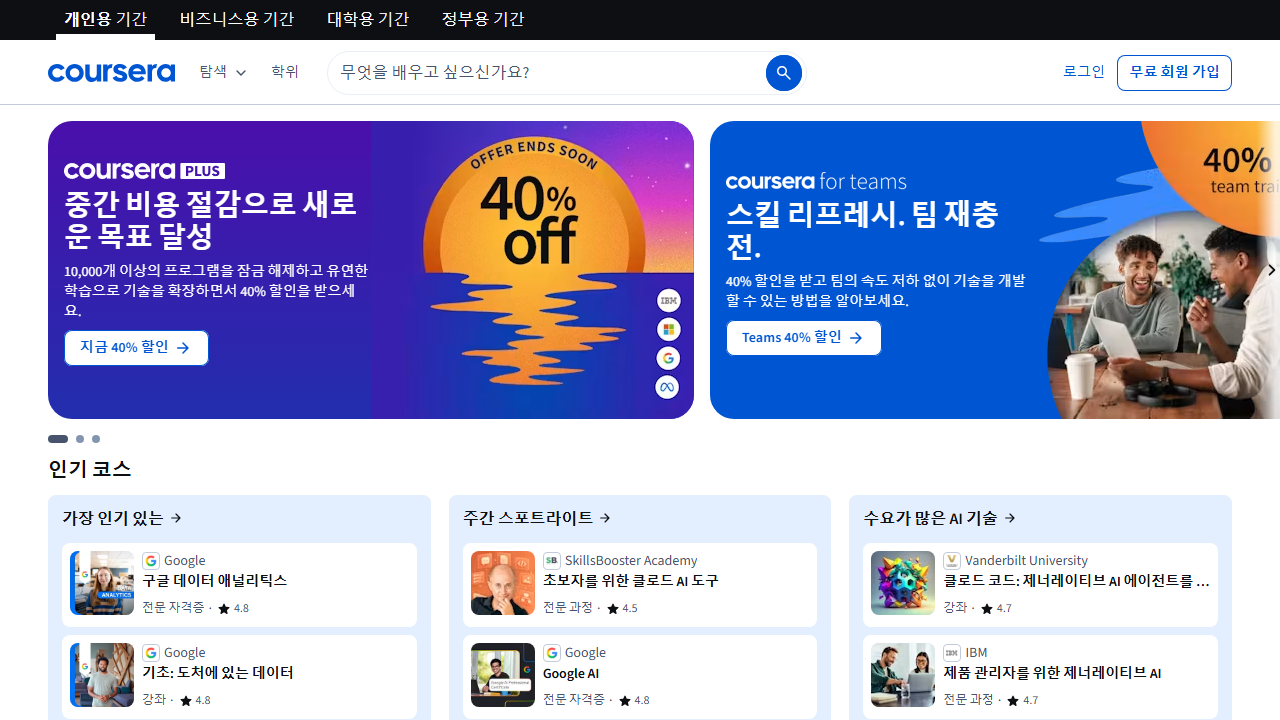This screenshot has width=1280, height=720.
Task: Open thumbnail of Vanderbilt 클로드 코드 course
Action: pos(903,583)
